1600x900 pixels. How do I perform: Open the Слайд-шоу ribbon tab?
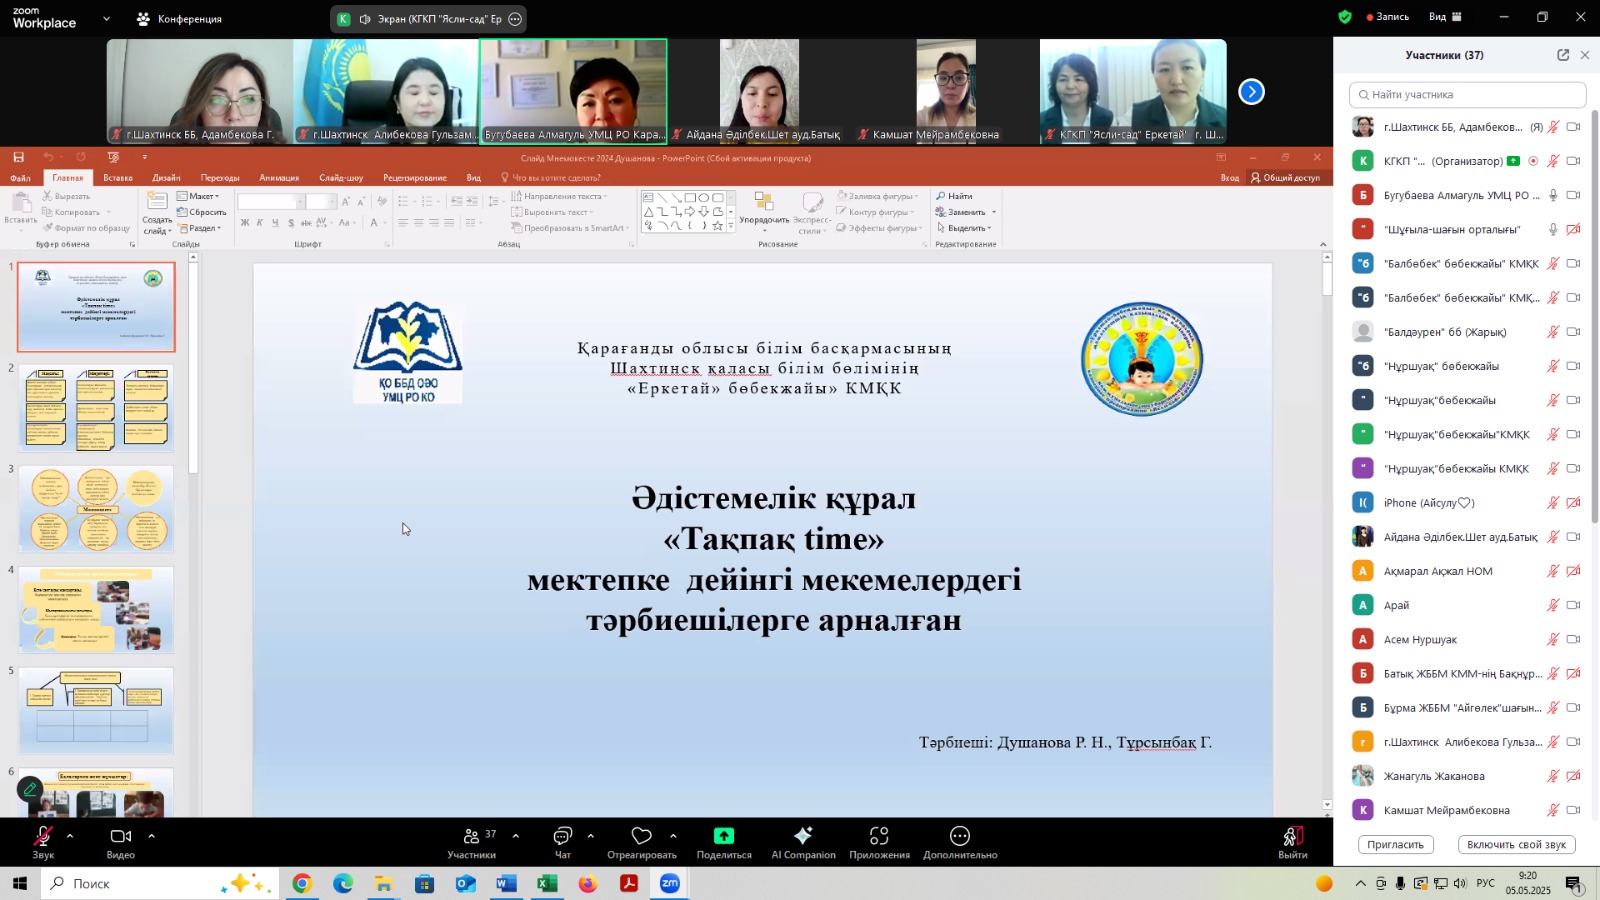341,178
